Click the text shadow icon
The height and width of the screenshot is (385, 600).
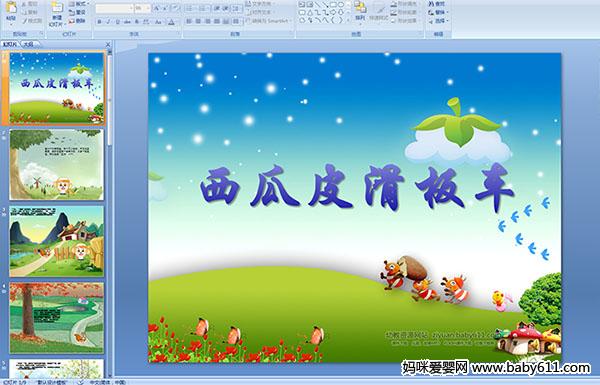(137, 22)
